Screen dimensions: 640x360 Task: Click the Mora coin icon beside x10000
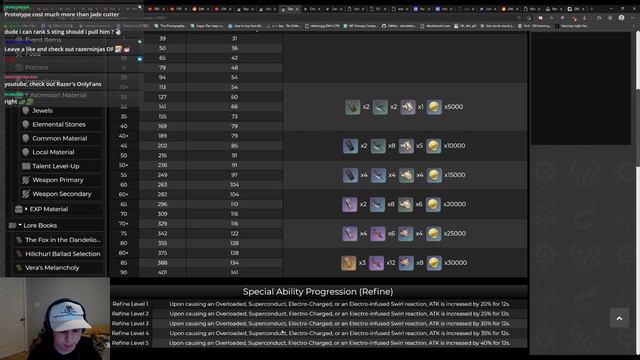click(x=433, y=146)
